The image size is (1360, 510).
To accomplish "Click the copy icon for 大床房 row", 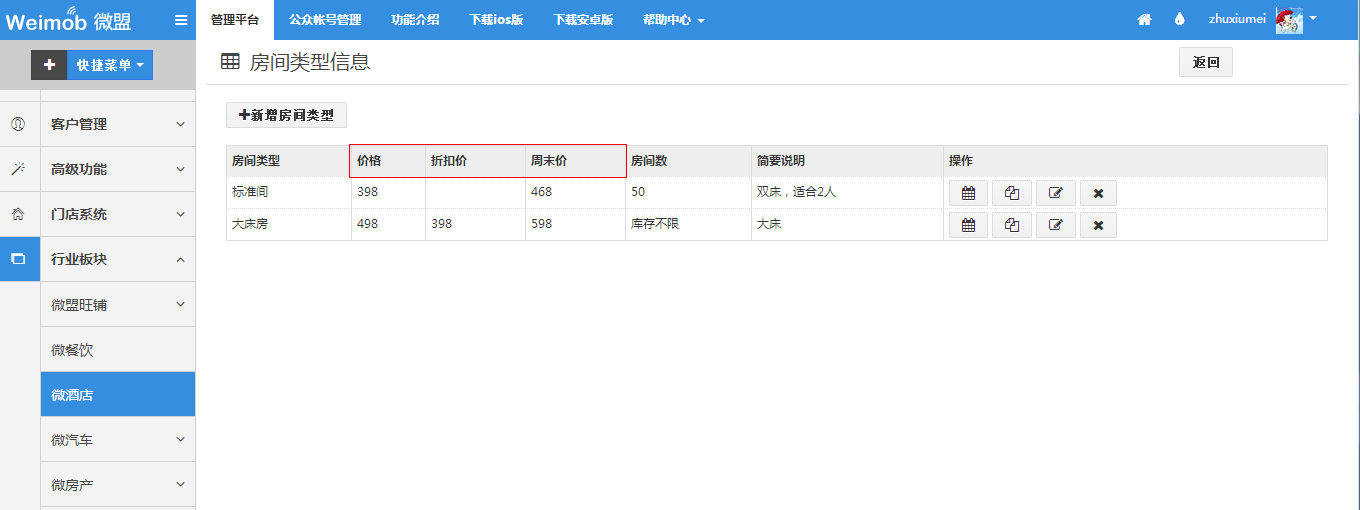I will (1011, 225).
